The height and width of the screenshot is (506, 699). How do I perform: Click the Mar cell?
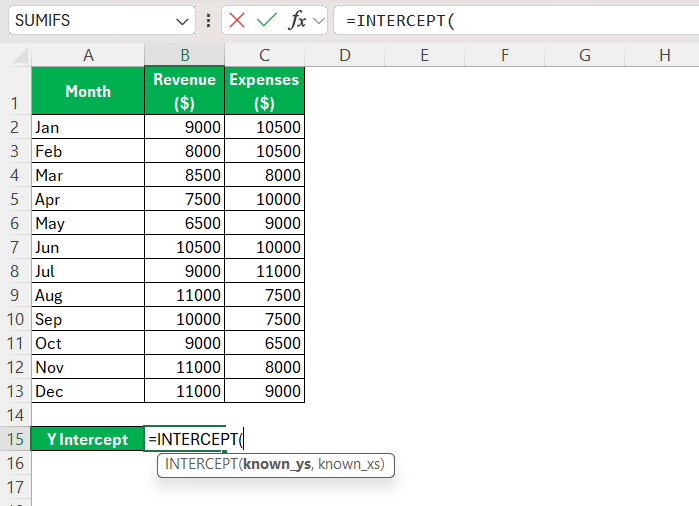pos(88,175)
